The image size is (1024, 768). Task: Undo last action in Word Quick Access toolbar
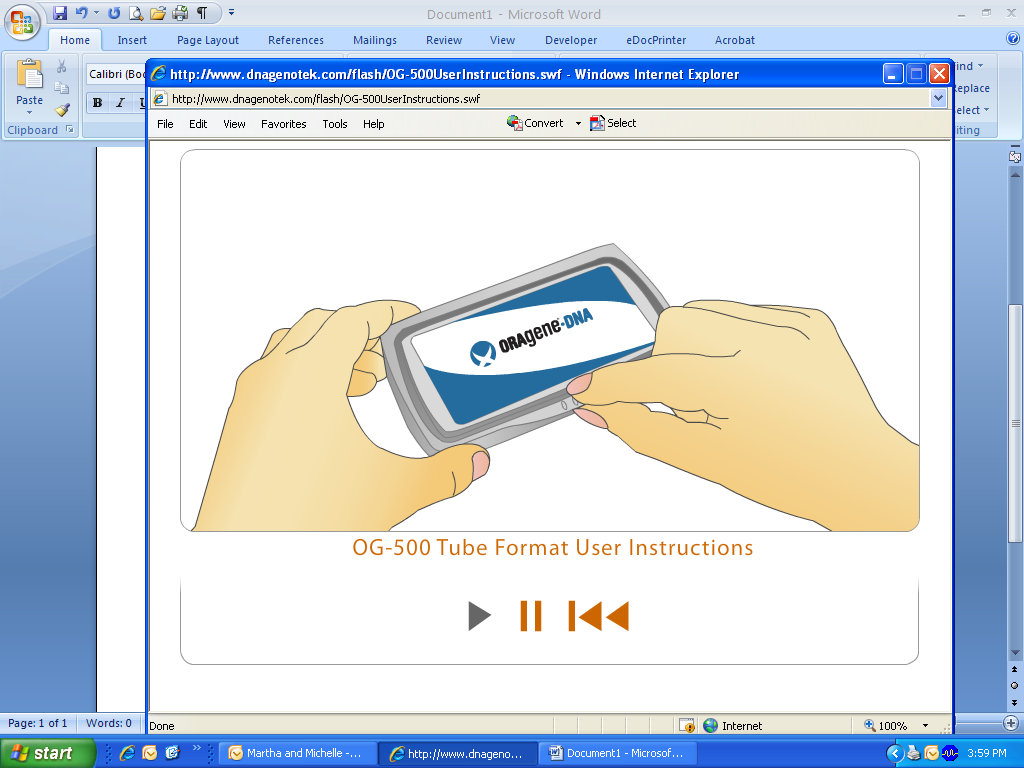click(81, 13)
